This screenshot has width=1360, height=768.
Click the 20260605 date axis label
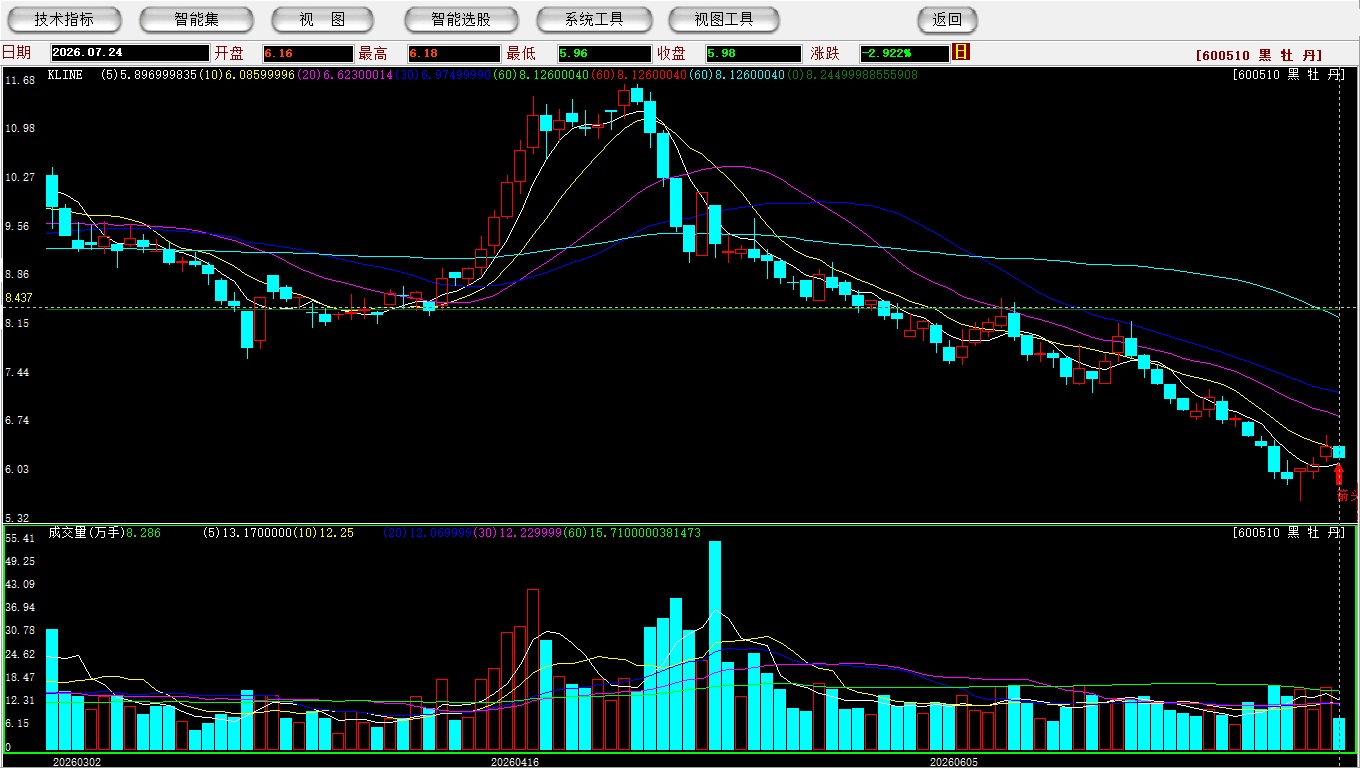click(955, 761)
